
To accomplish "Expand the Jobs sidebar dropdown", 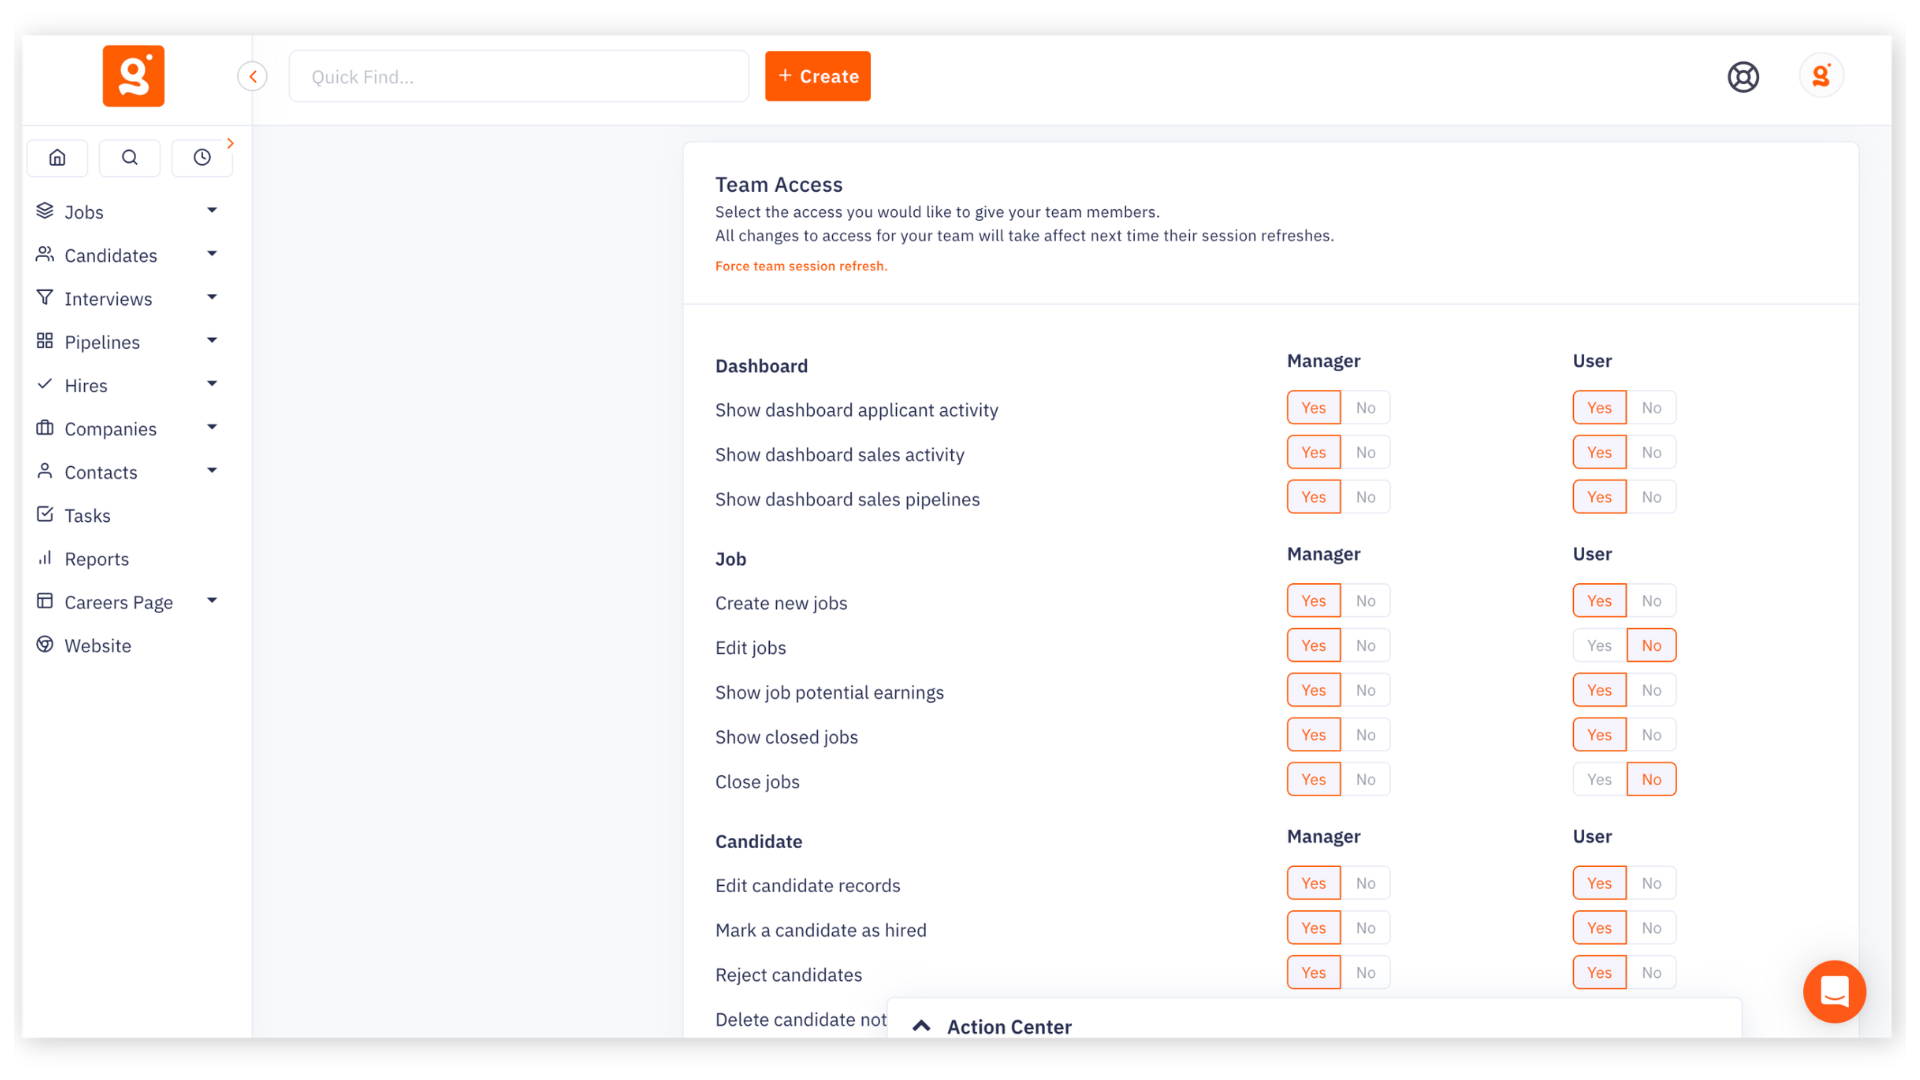I will (211, 210).
